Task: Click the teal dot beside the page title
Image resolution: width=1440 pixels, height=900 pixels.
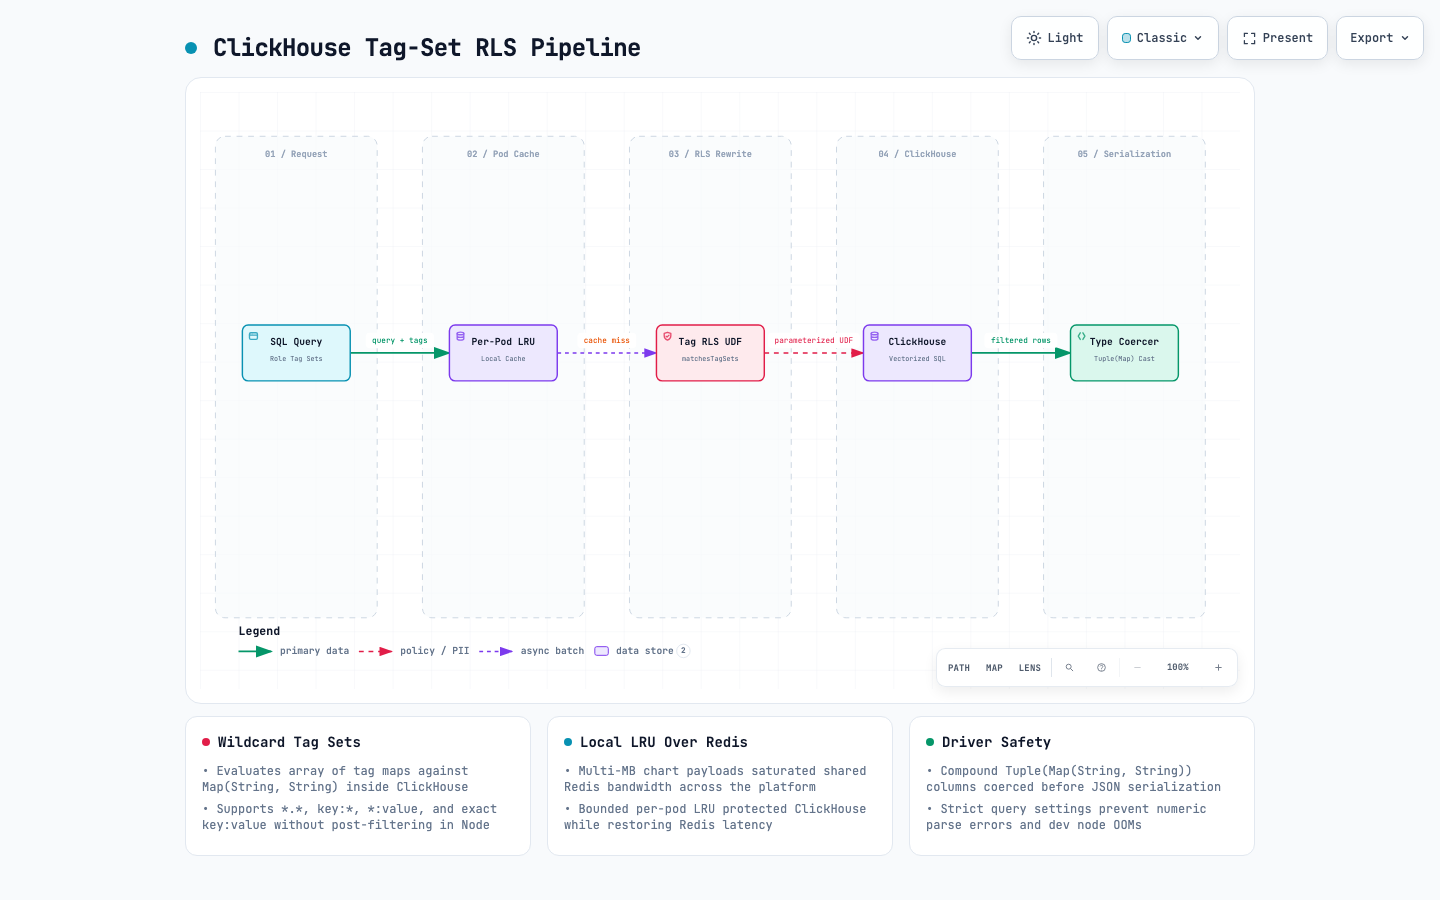Action: (191, 48)
